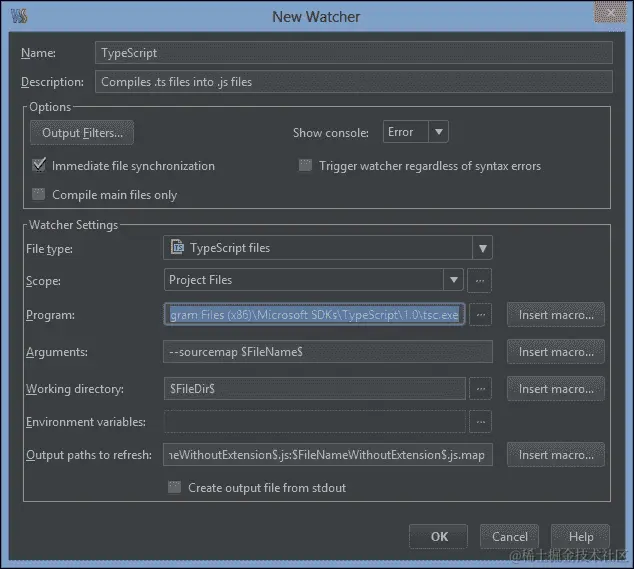Open the Environment variables editor

click(480, 422)
